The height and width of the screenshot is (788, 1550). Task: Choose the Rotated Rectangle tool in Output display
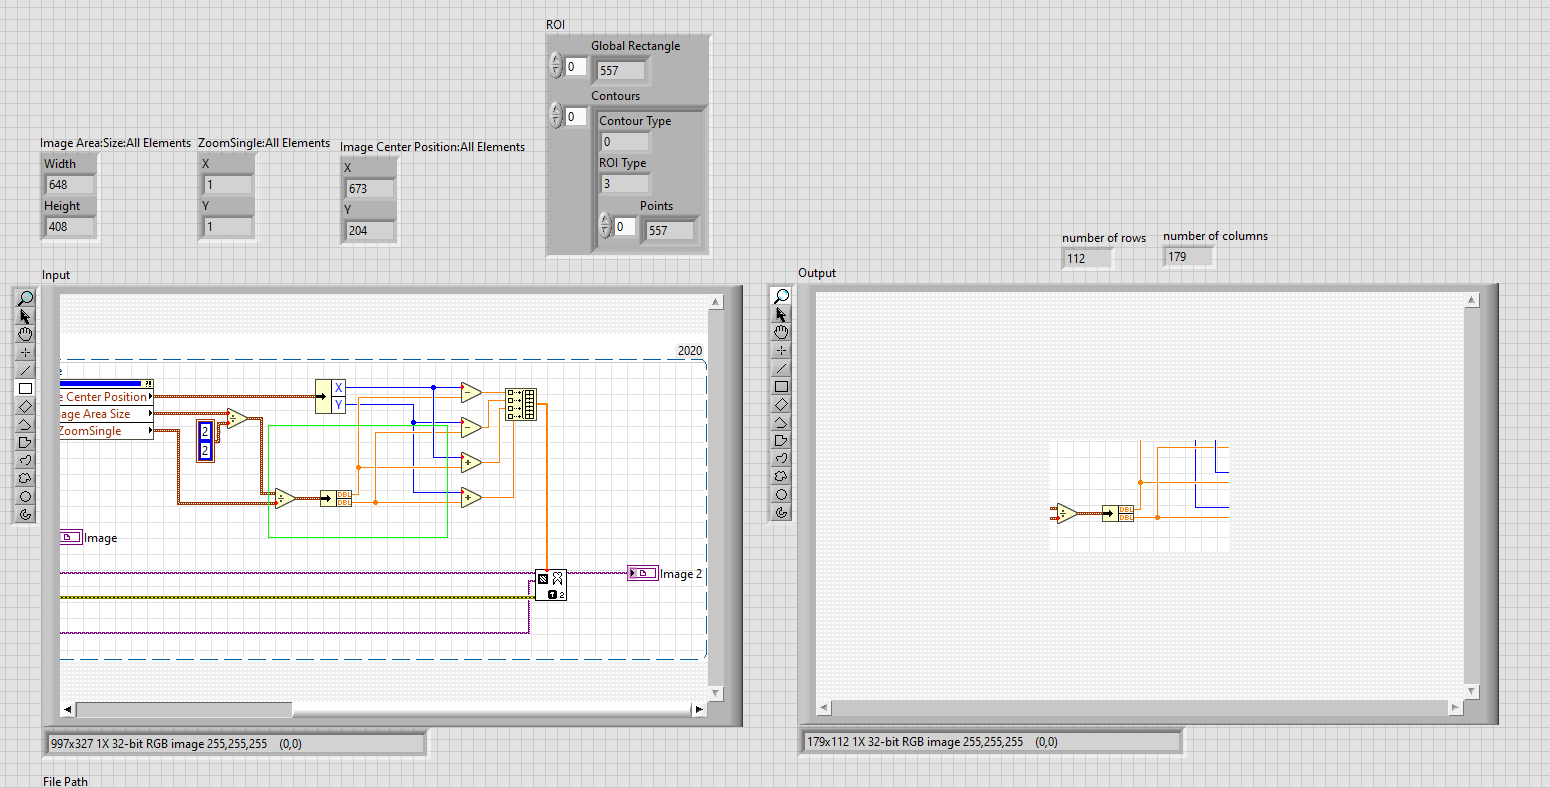782,404
